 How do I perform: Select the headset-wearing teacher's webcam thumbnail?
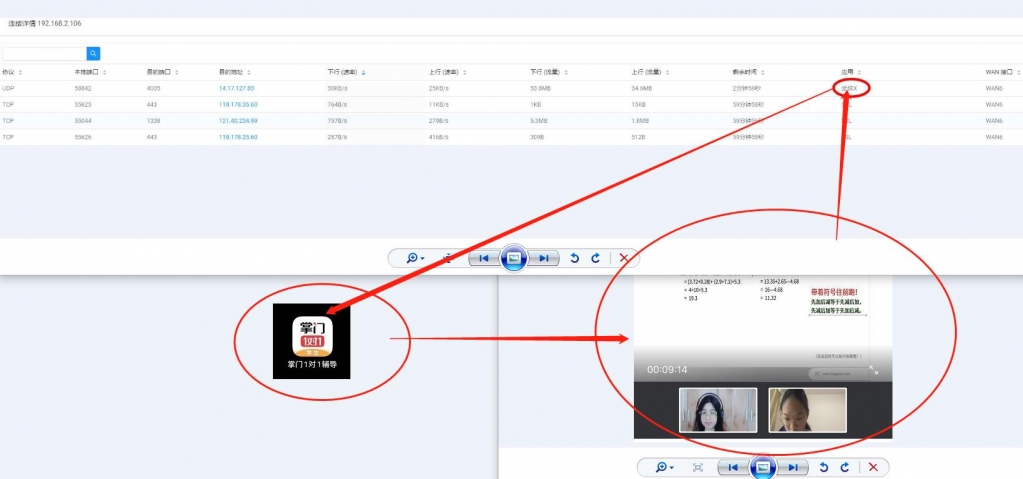717,410
